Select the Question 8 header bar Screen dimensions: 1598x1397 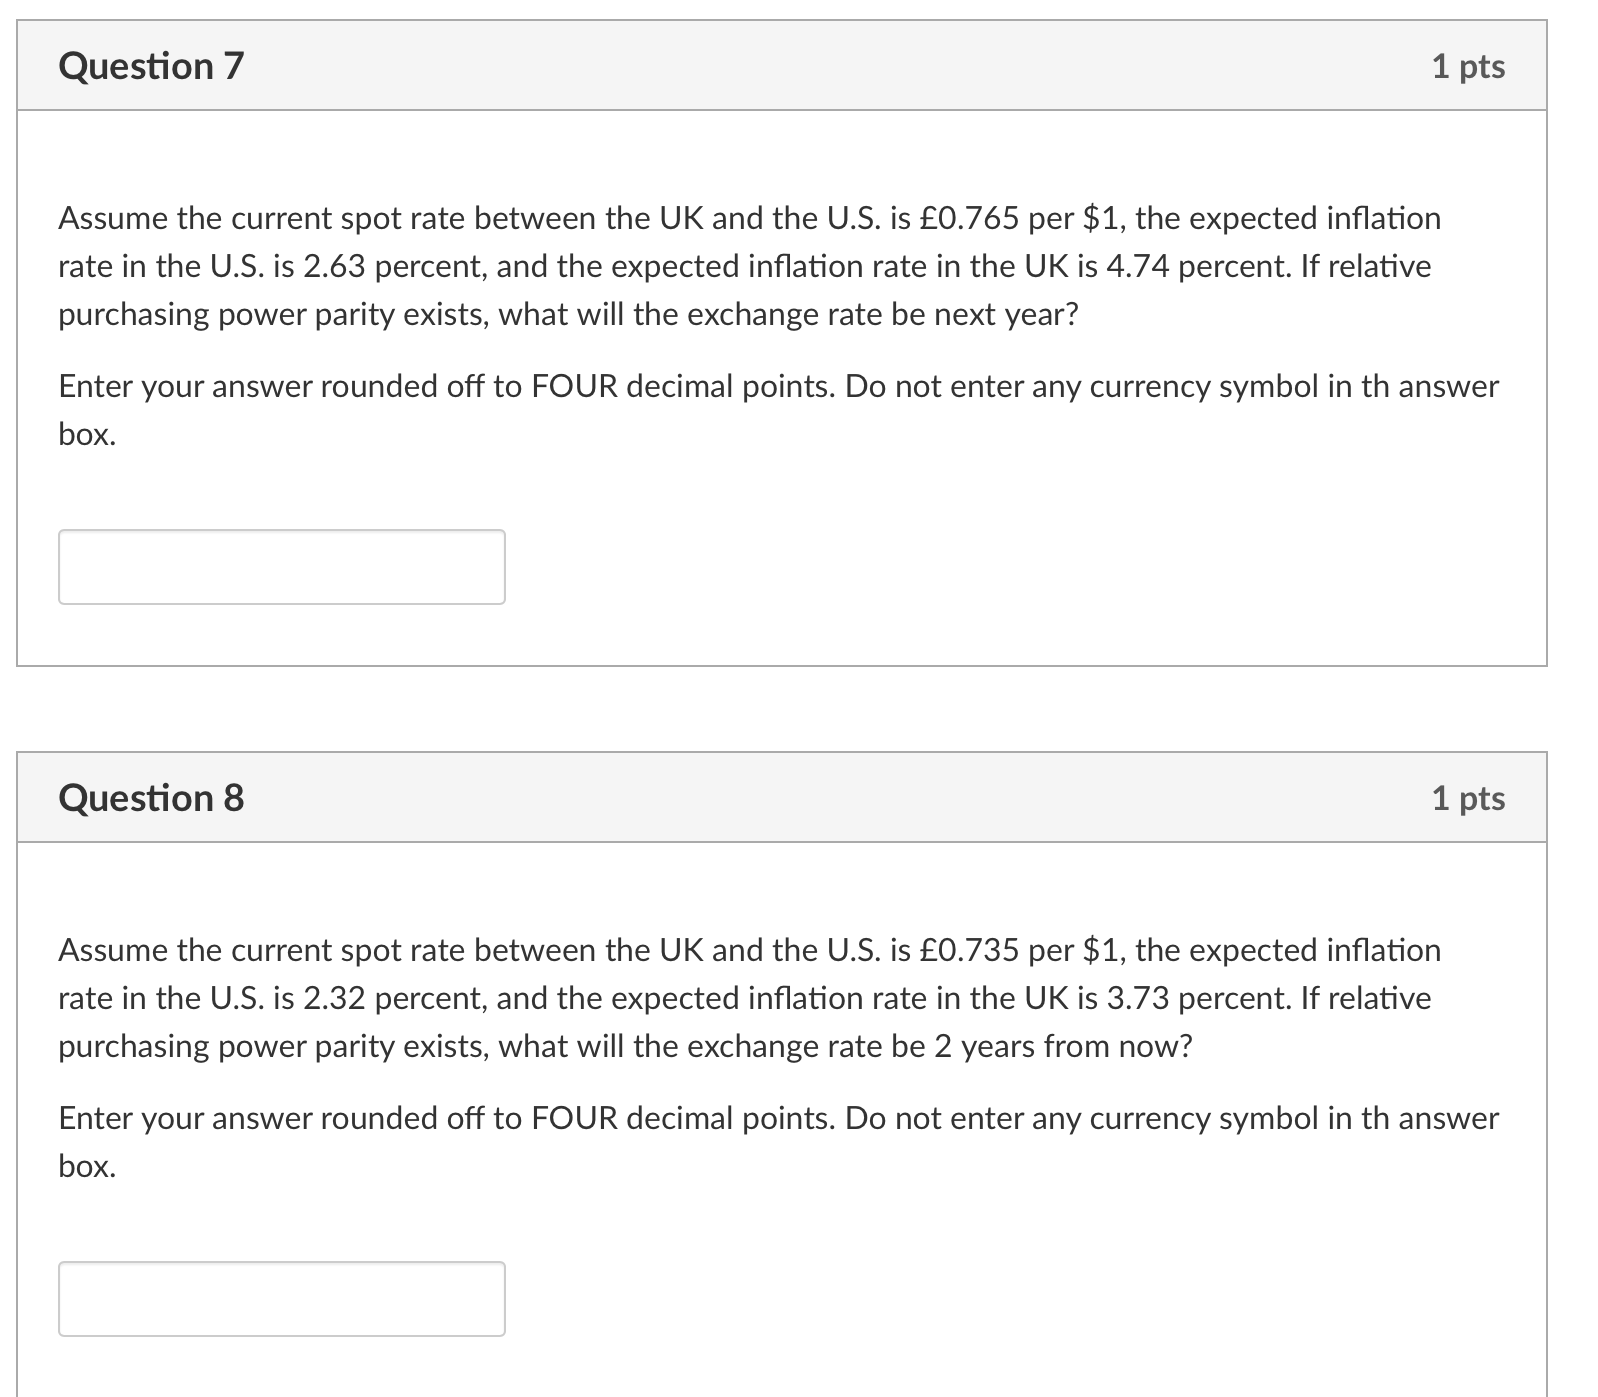coord(782,798)
